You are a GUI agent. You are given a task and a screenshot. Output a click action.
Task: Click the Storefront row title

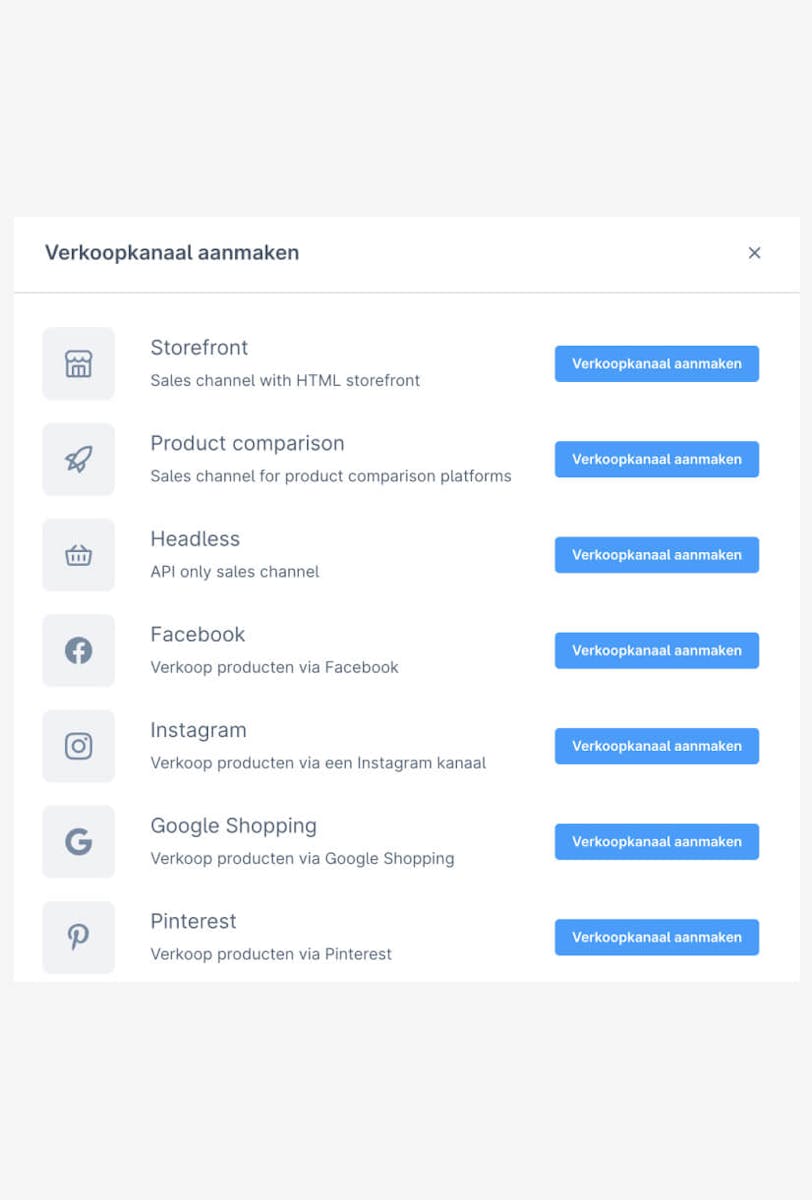tap(199, 348)
